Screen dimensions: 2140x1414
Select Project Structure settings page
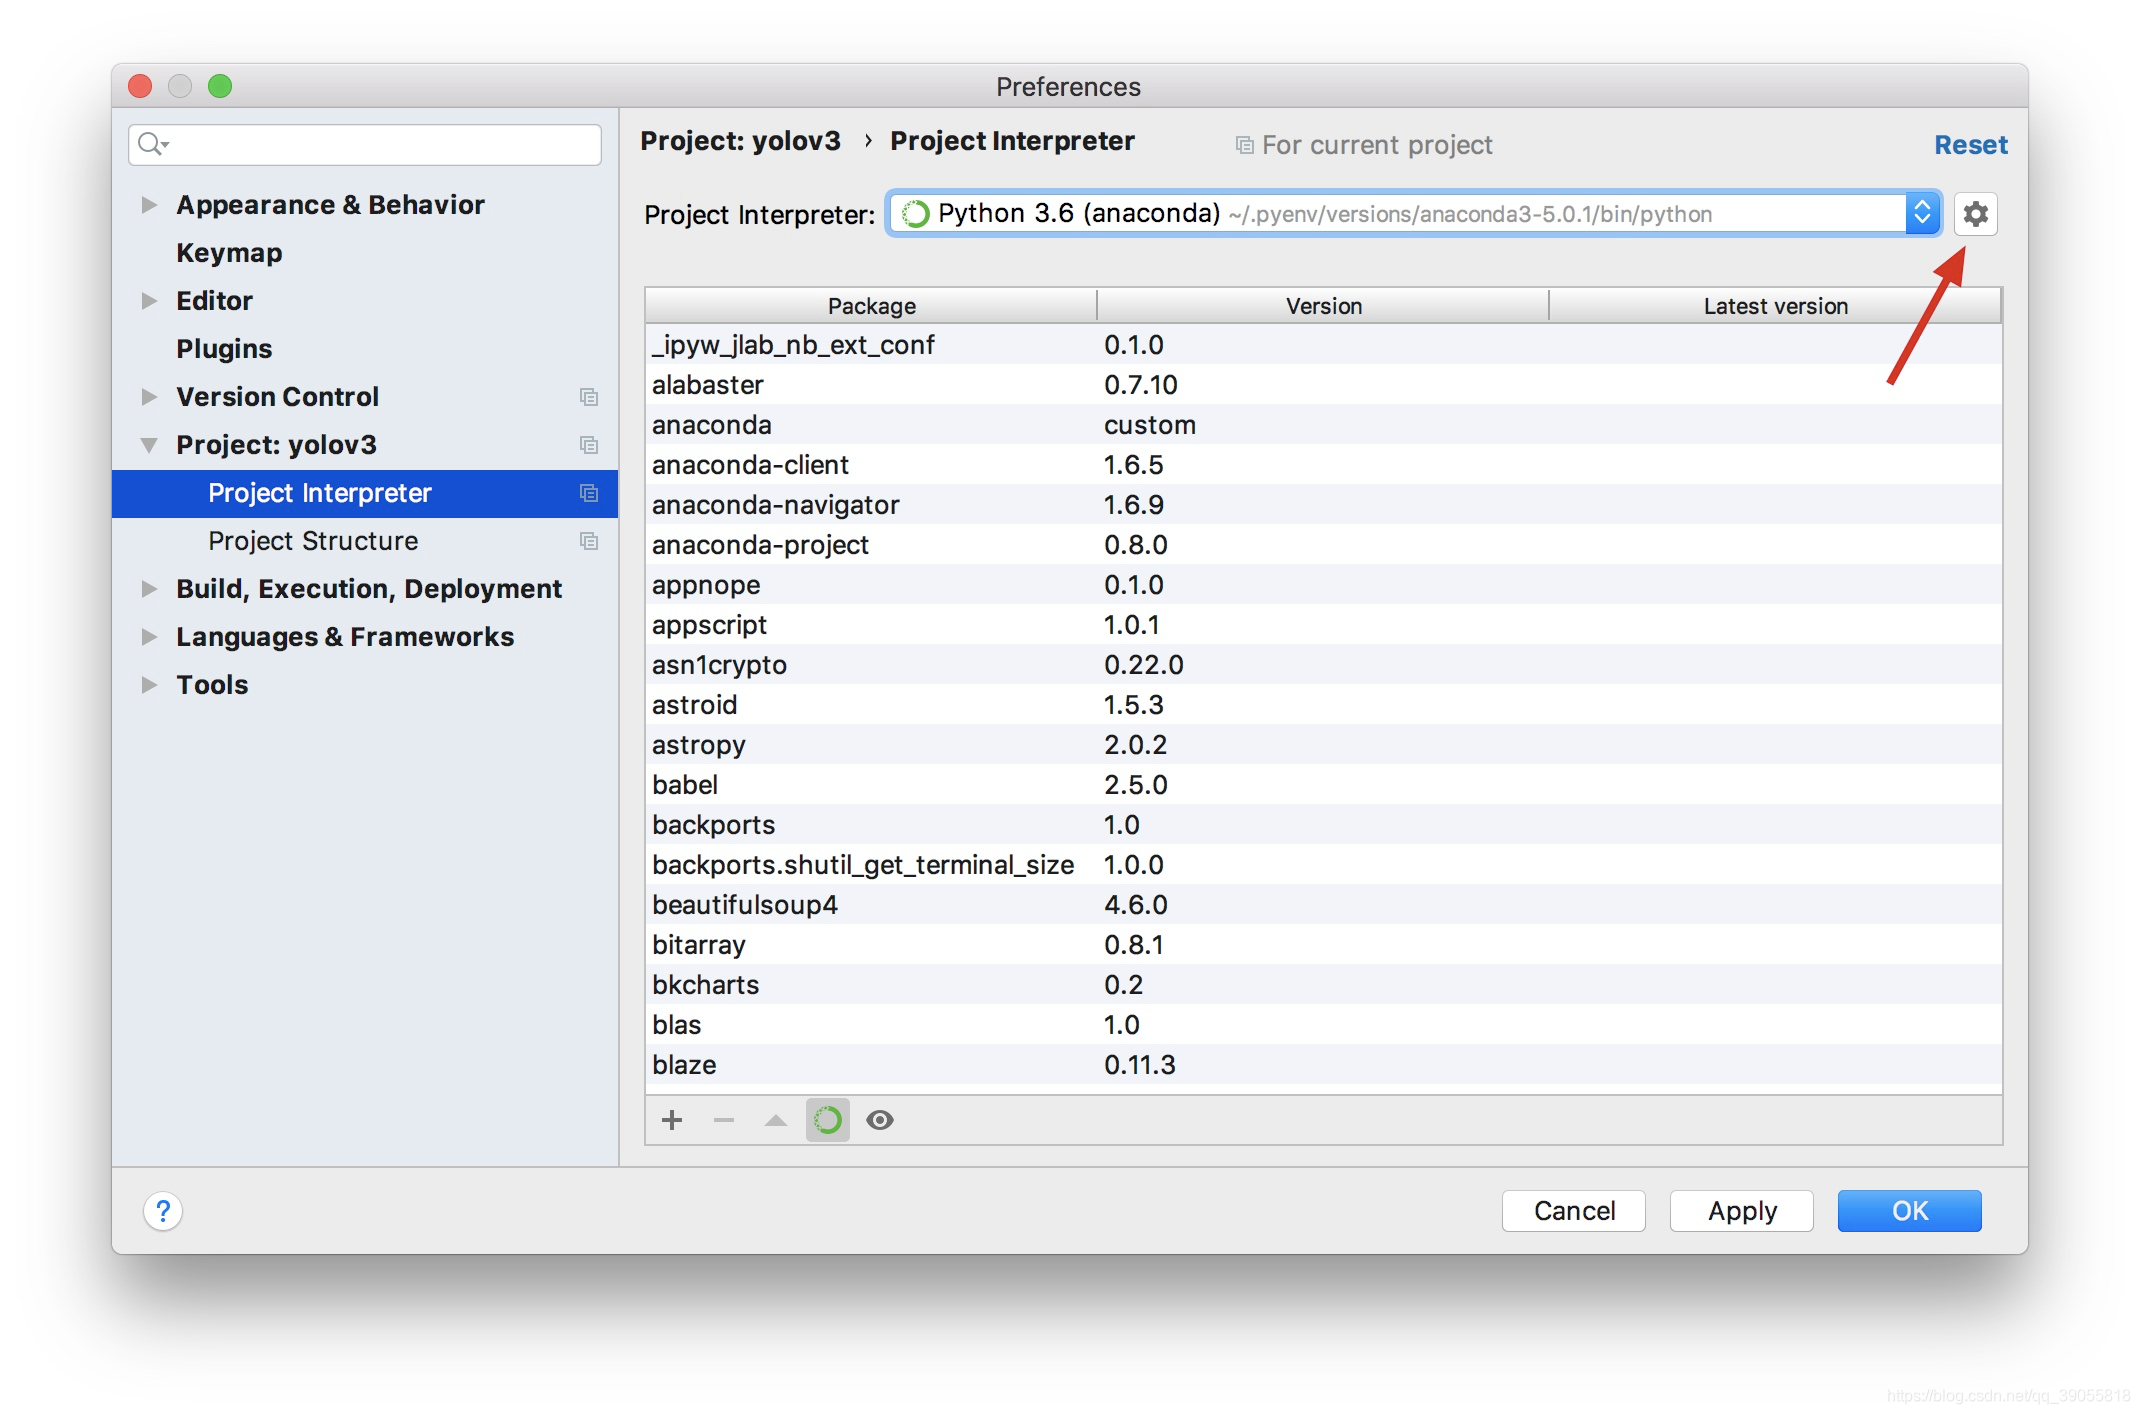tap(313, 541)
